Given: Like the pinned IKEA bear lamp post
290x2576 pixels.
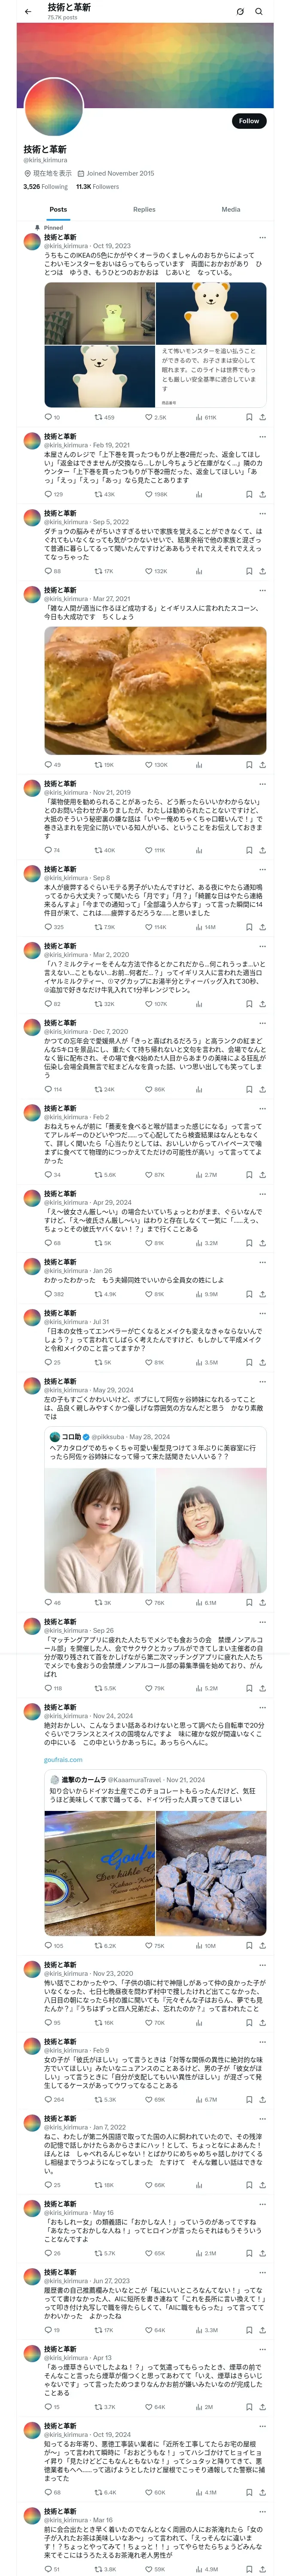Looking at the screenshot, I should coord(149,417).
